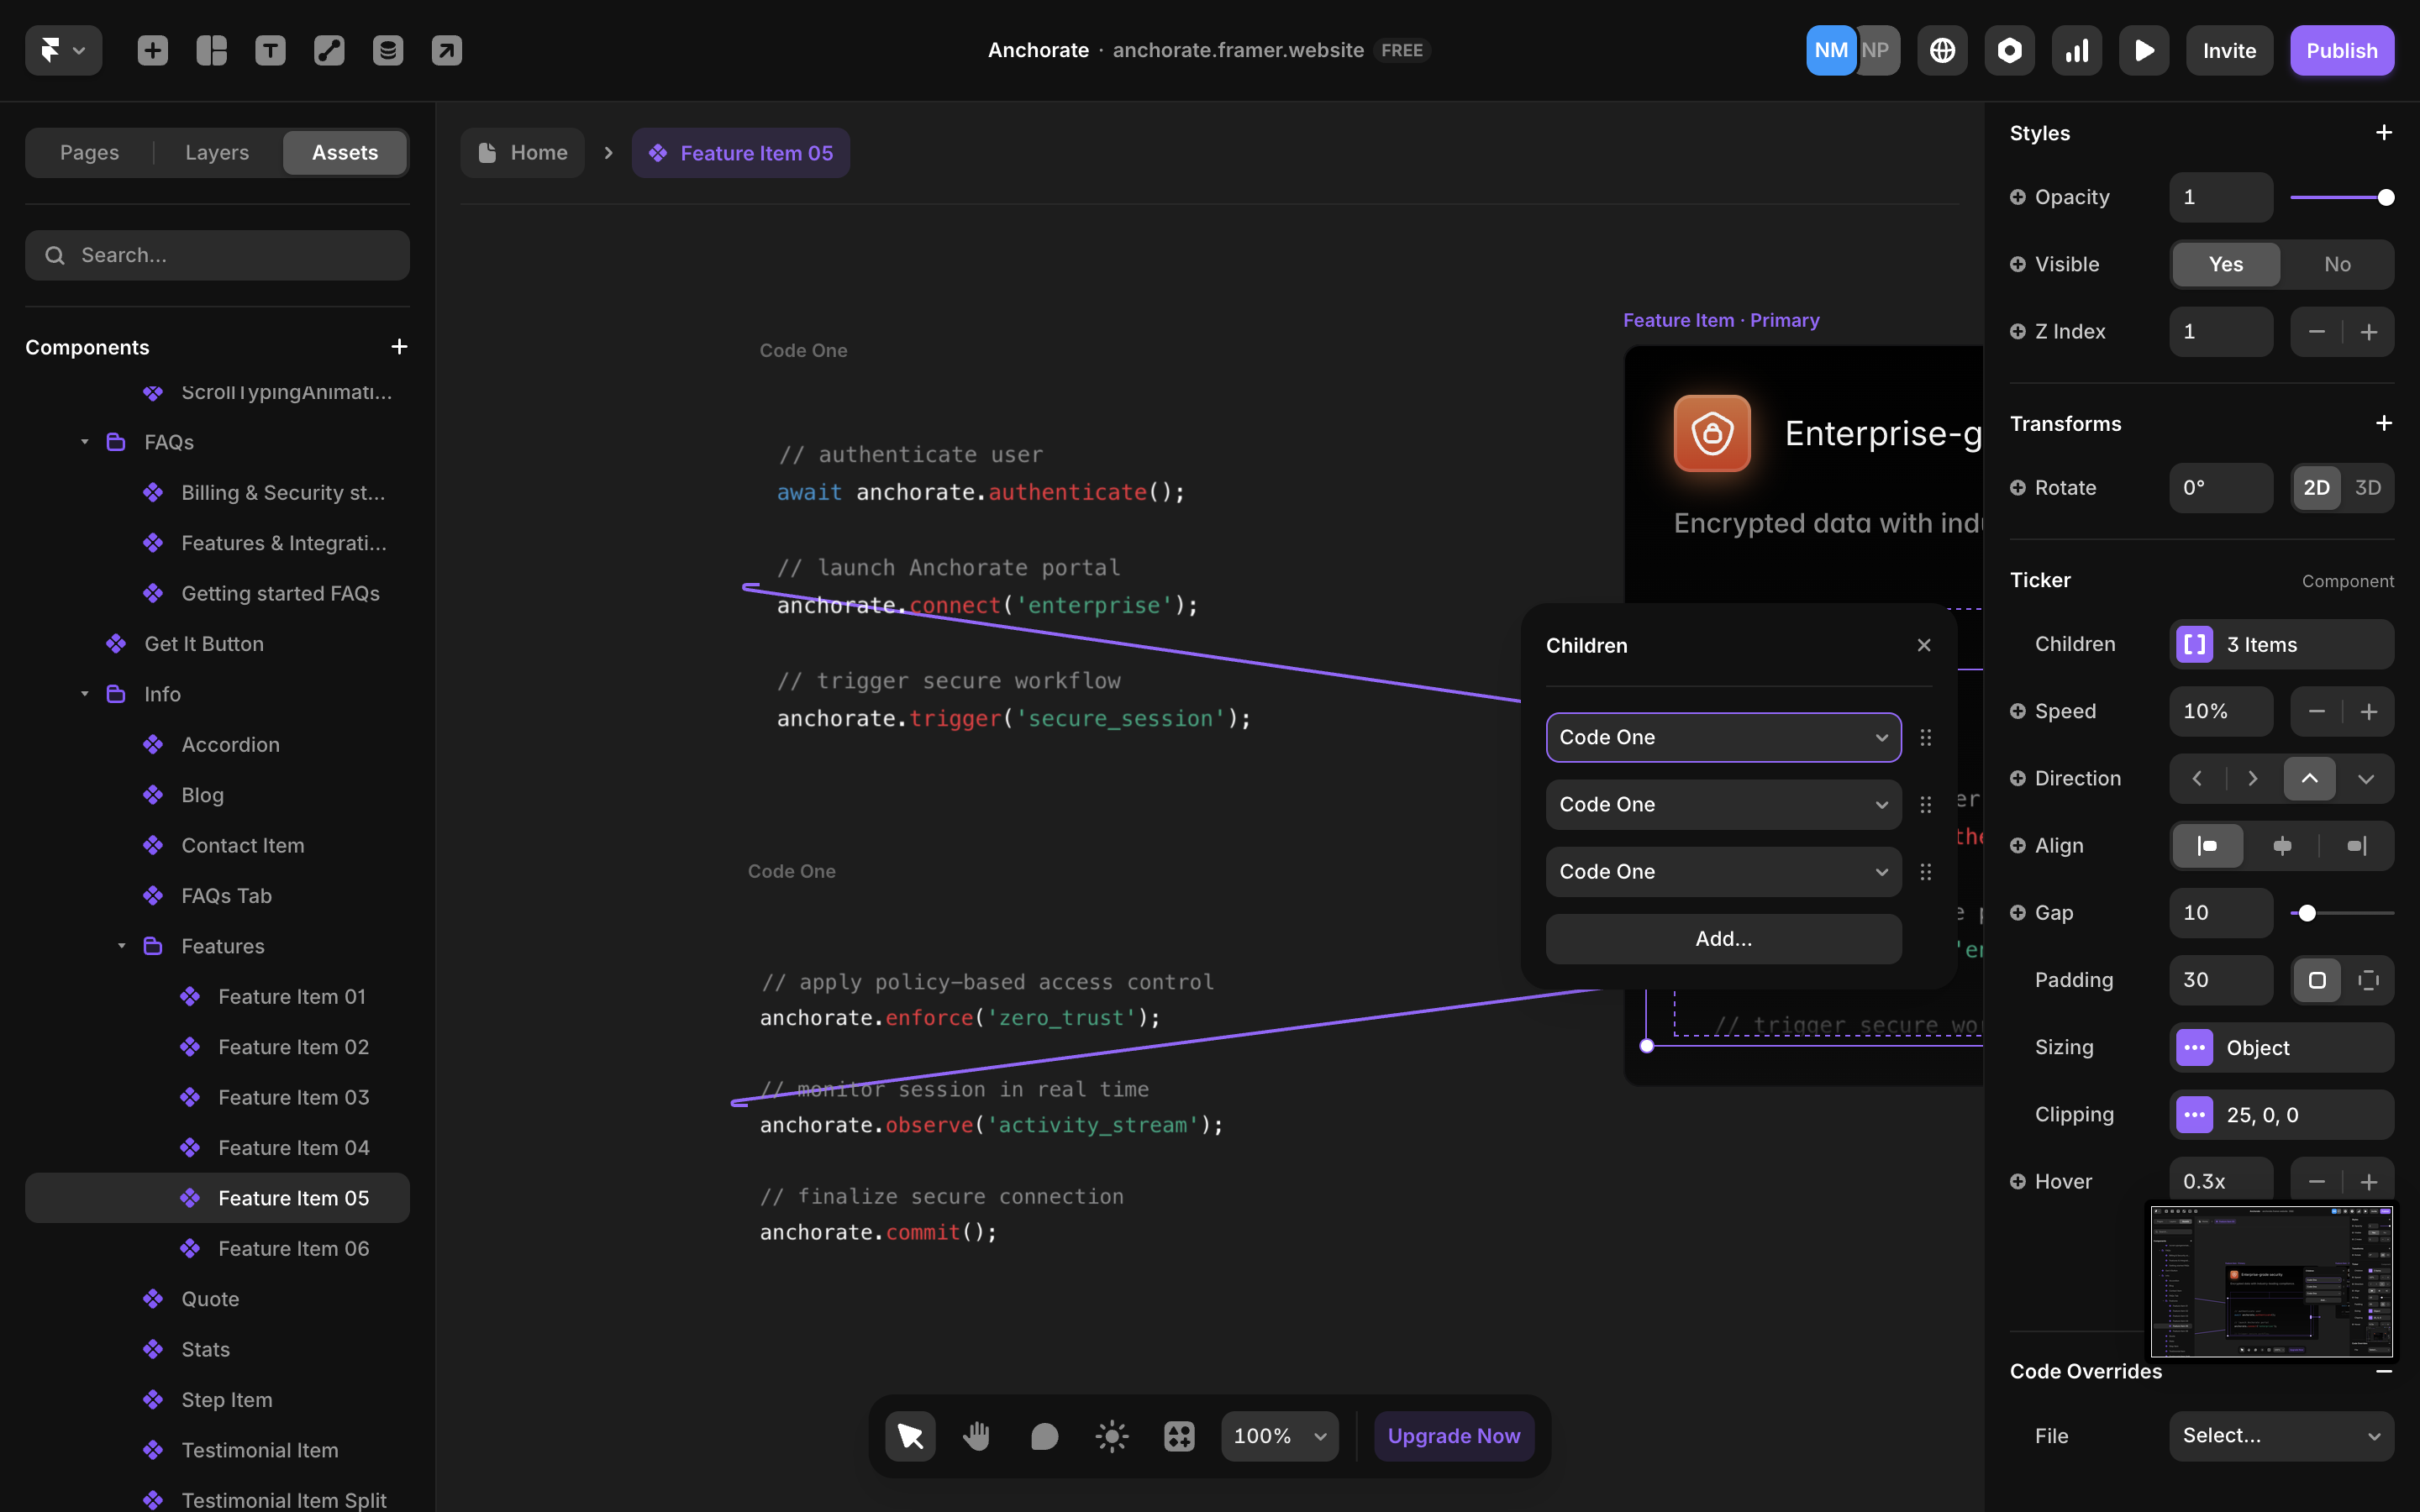Viewport: 2420px width, 1512px height.
Task: Click the Preview play button
Action: pyautogui.click(x=2143, y=50)
